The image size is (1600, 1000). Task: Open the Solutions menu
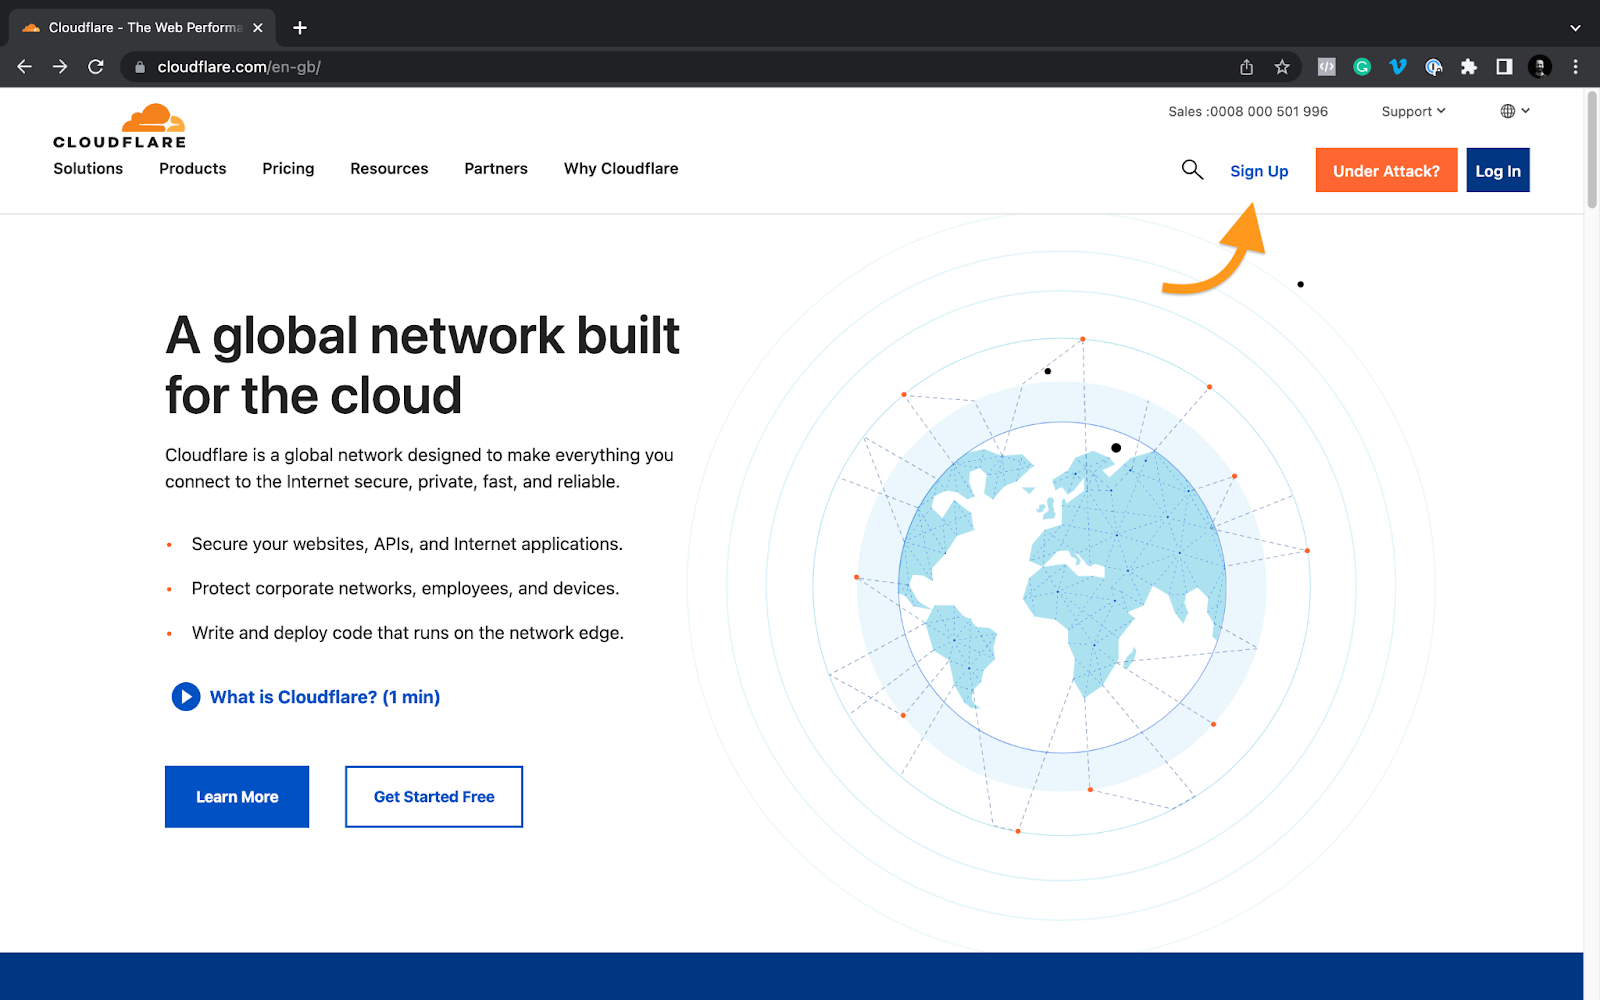pyautogui.click(x=88, y=169)
